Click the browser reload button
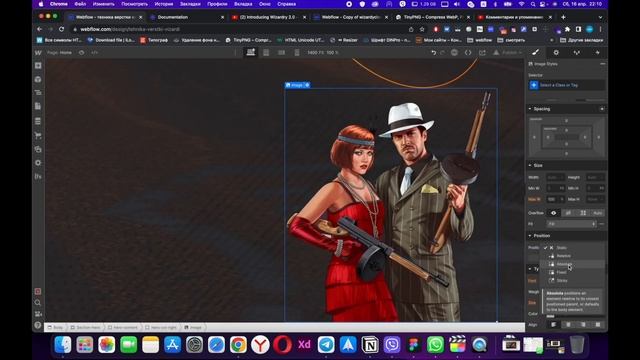Image resolution: width=640 pixels, height=360 pixels. pos(61,29)
